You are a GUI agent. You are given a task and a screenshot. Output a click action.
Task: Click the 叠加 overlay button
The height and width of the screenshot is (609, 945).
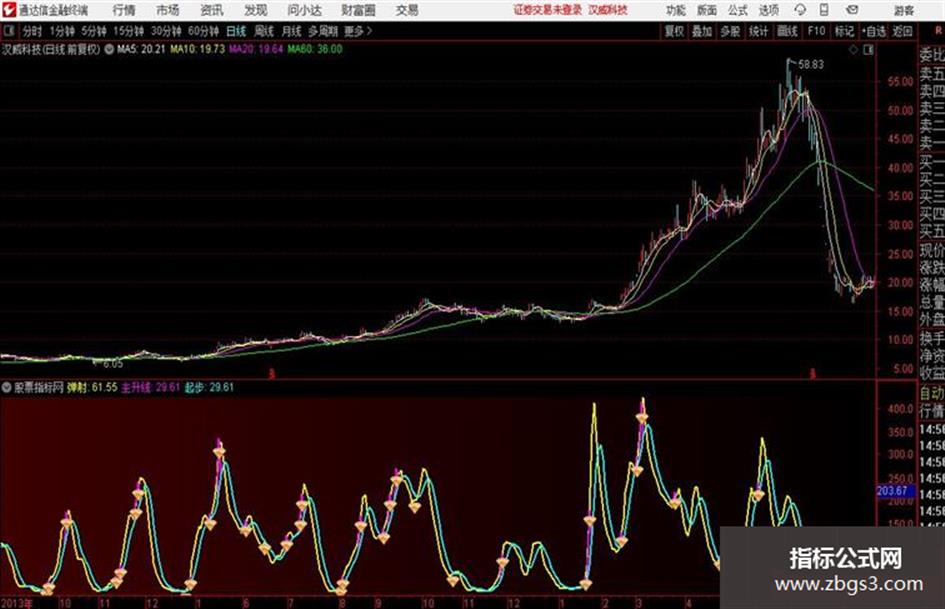[702, 31]
